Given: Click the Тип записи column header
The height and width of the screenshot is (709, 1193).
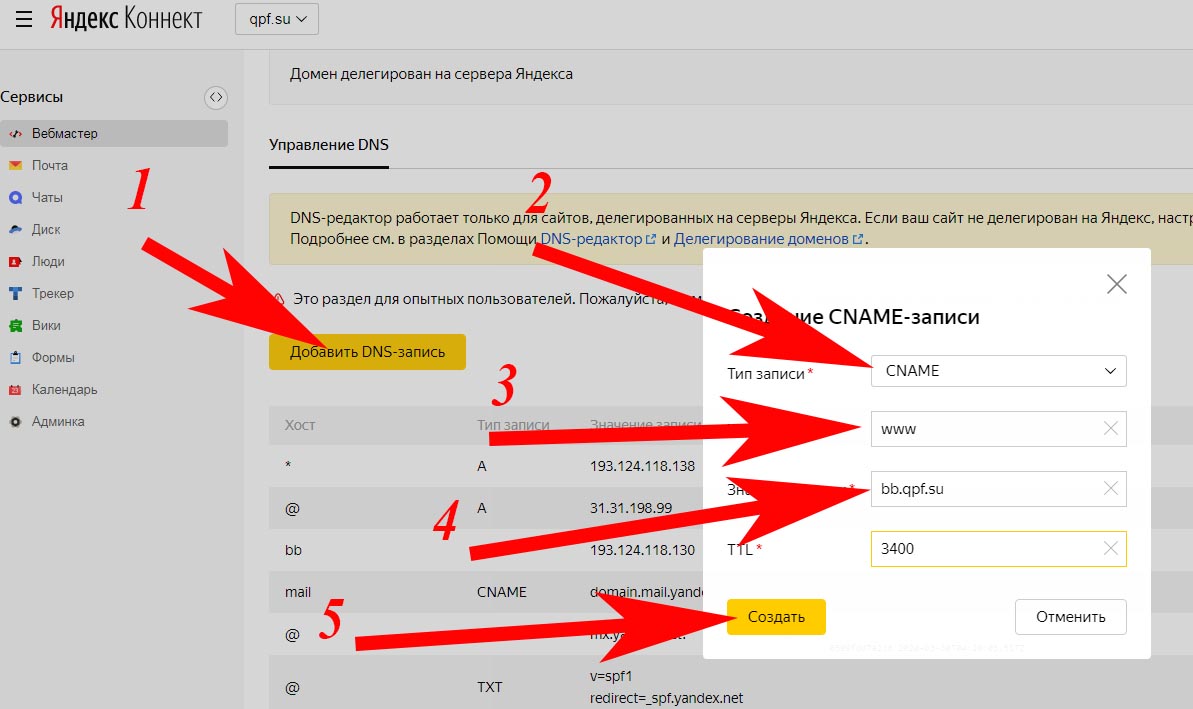Looking at the screenshot, I should coord(513,425).
